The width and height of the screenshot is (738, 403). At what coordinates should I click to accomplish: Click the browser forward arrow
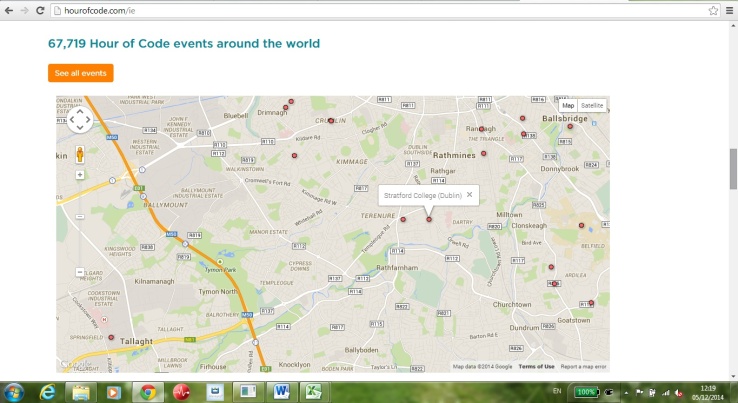coord(24,10)
